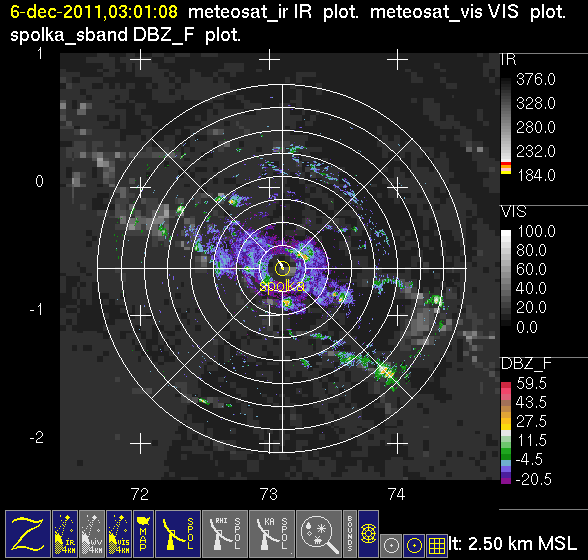The height and width of the screenshot is (560, 588).
Task: Click the spolka radar site marker
Action: coord(282,268)
